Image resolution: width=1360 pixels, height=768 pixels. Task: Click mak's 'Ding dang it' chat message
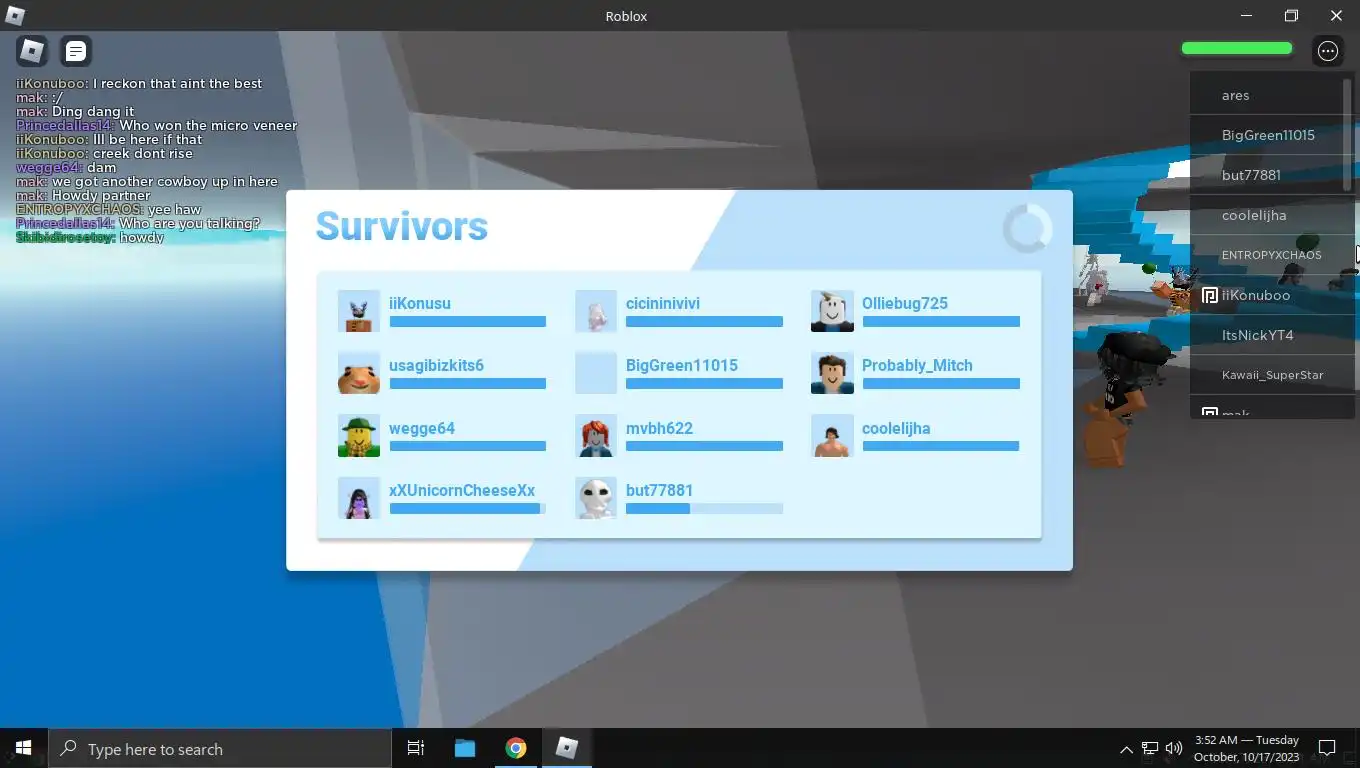tap(75, 111)
